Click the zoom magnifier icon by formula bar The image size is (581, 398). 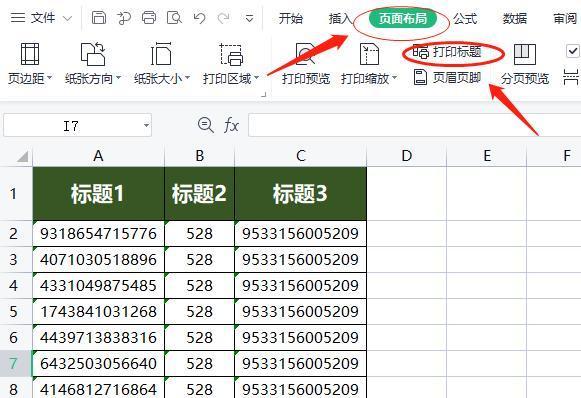(205, 125)
